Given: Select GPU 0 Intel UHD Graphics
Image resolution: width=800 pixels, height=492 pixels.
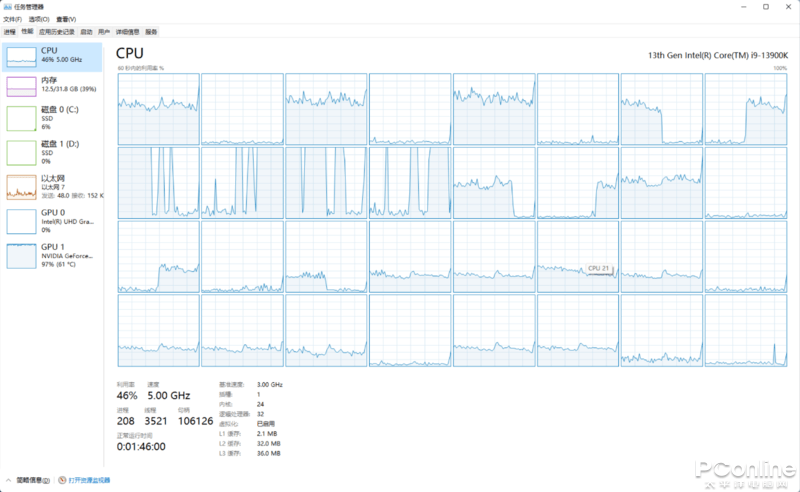Looking at the screenshot, I should (52, 221).
